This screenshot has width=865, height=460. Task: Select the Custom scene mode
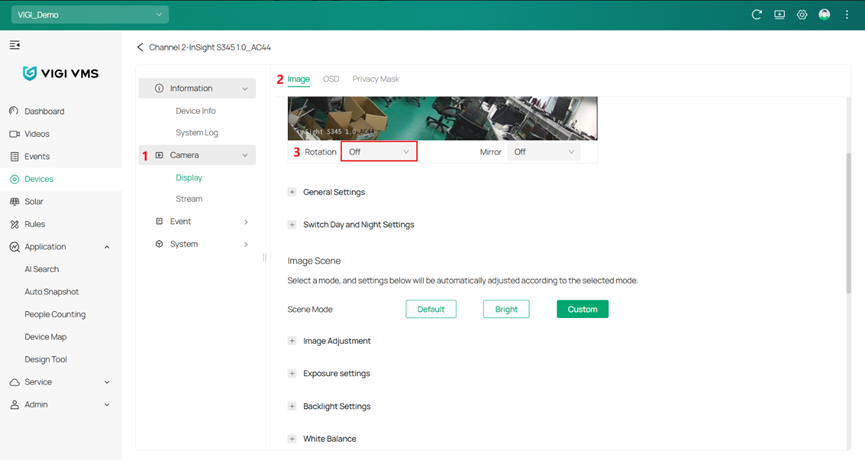point(582,309)
